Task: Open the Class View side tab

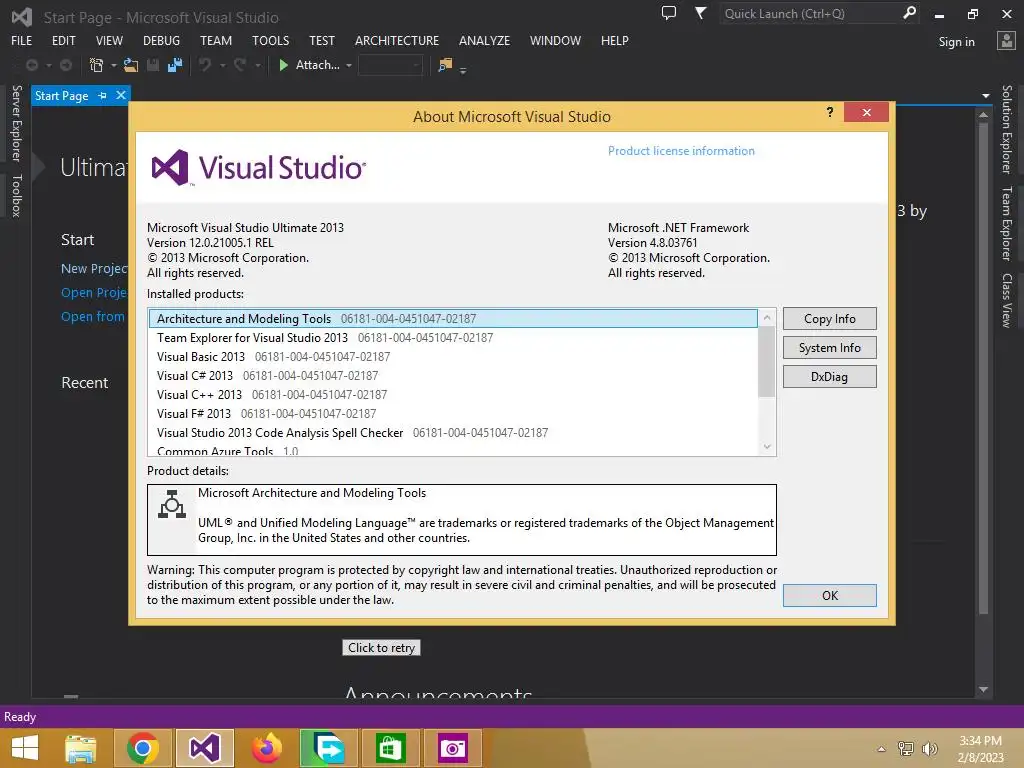Action: click(1006, 300)
